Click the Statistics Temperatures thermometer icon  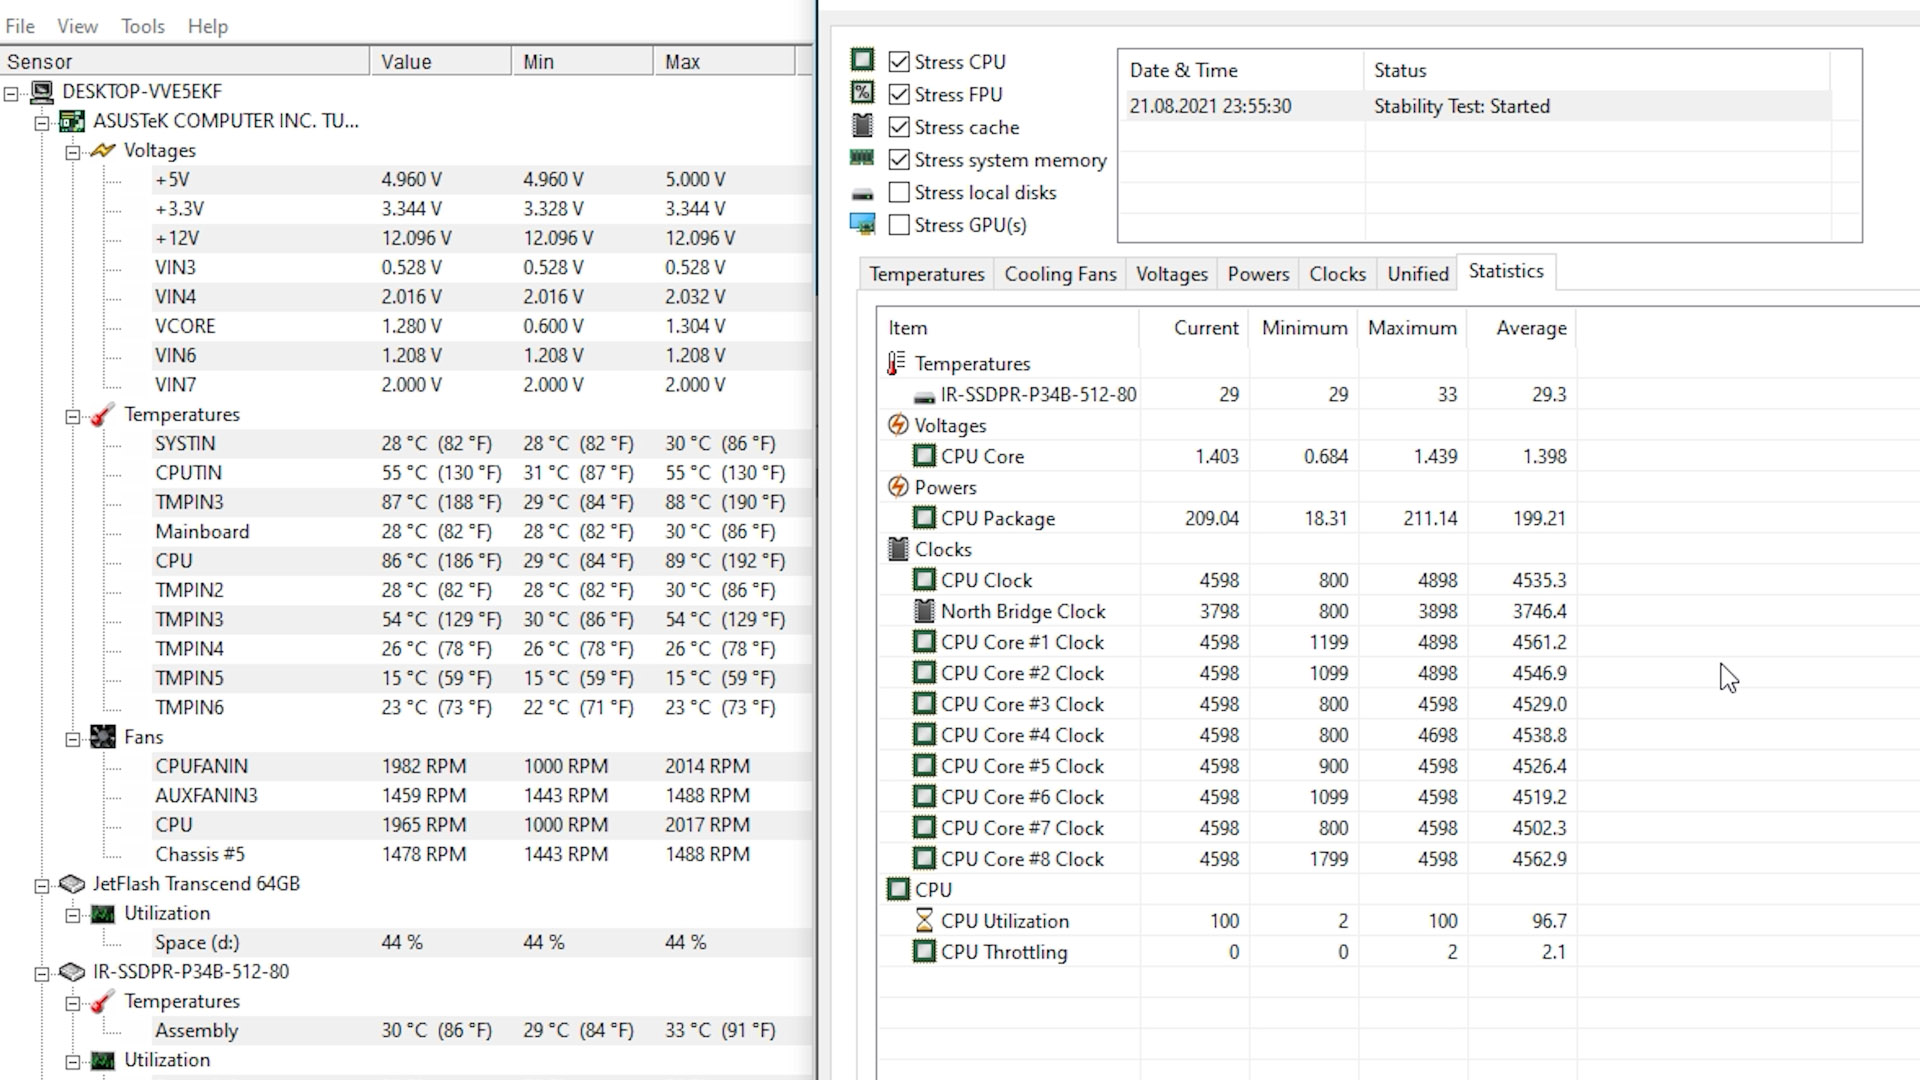(897, 364)
